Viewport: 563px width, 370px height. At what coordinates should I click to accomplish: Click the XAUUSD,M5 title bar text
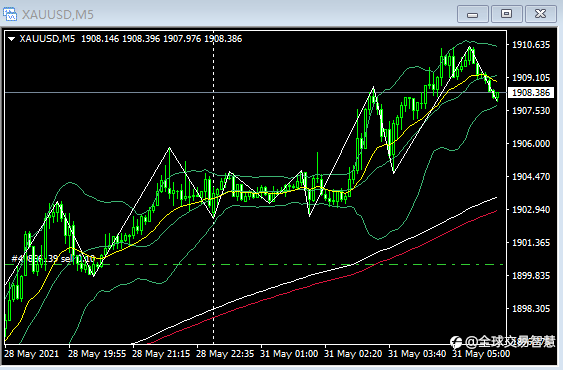point(57,15)
